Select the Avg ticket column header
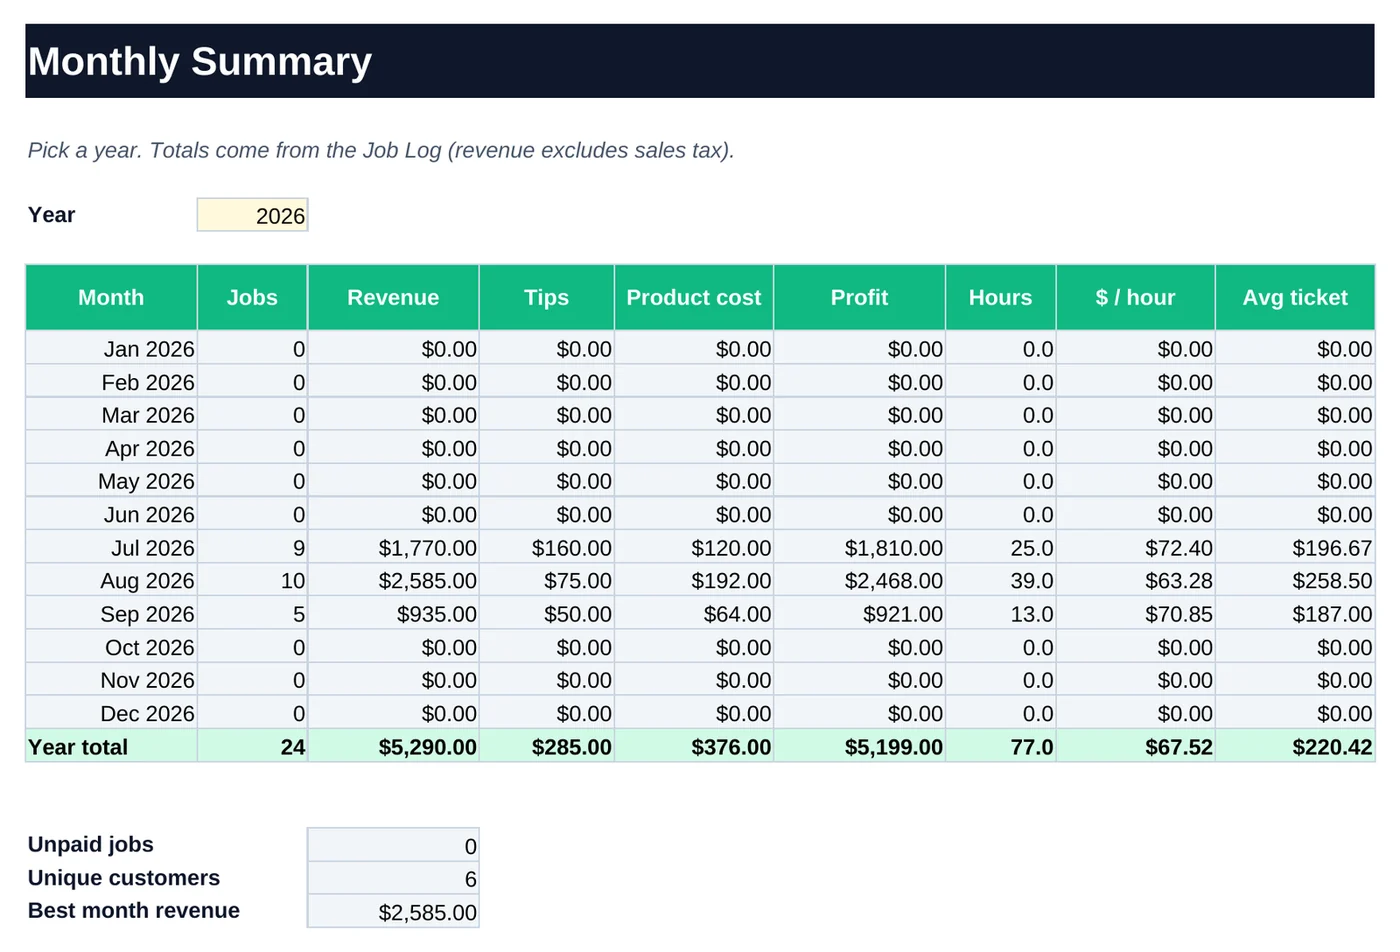 pos(1295,297)
